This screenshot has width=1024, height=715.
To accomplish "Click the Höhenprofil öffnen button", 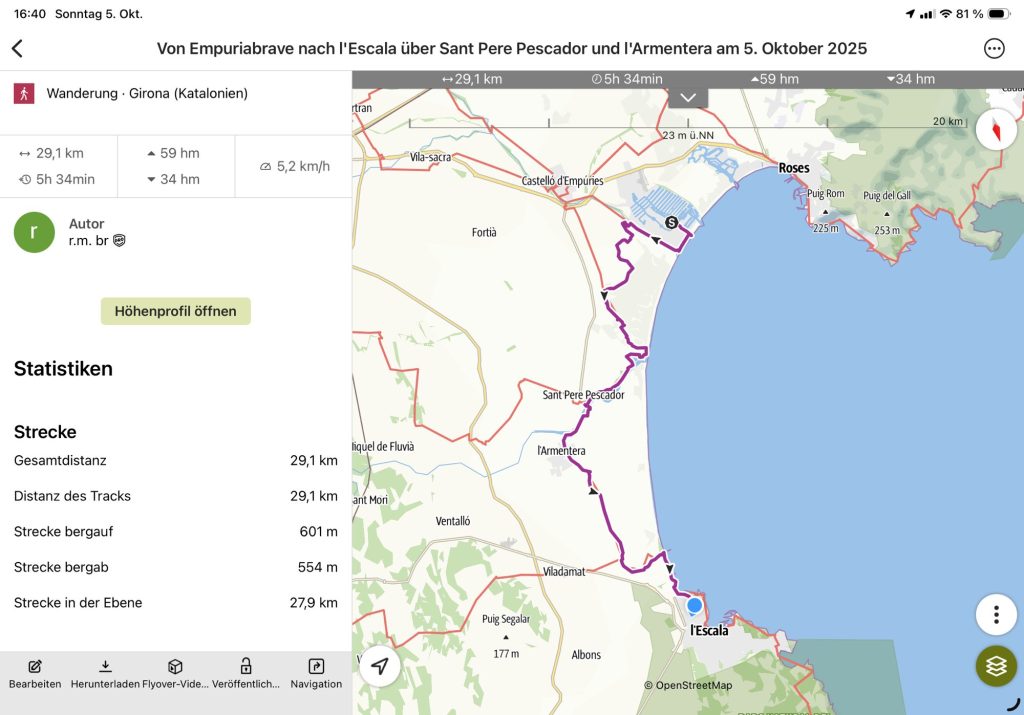I will (x=175, y=311).
